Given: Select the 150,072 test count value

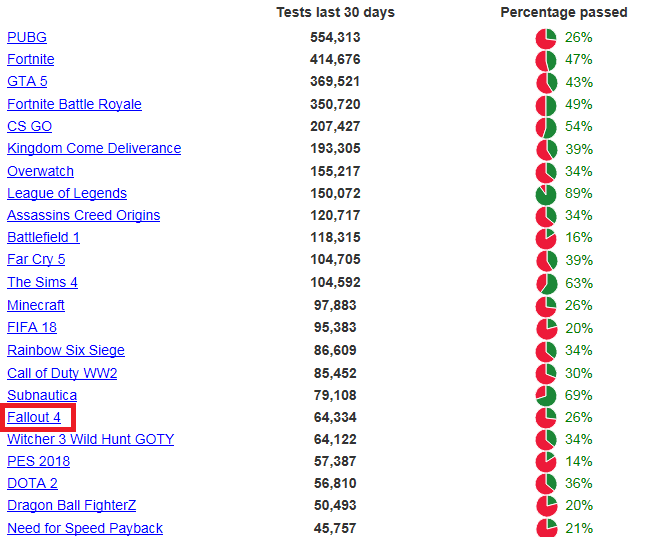Looking at the screenshot, I should [336, 193].
